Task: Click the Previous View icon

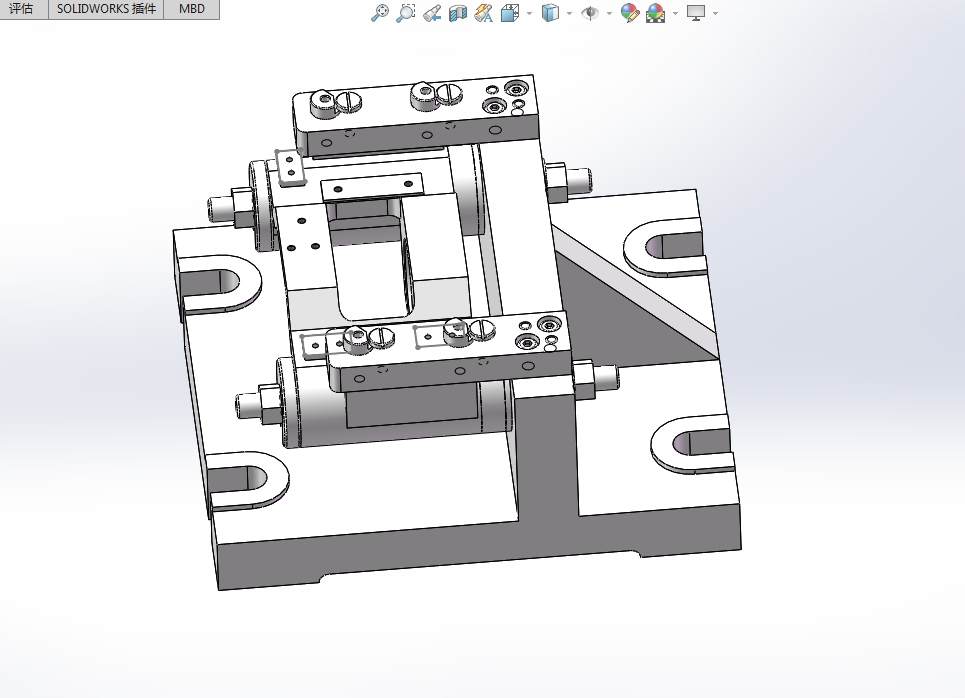Action: coord(432,13)
